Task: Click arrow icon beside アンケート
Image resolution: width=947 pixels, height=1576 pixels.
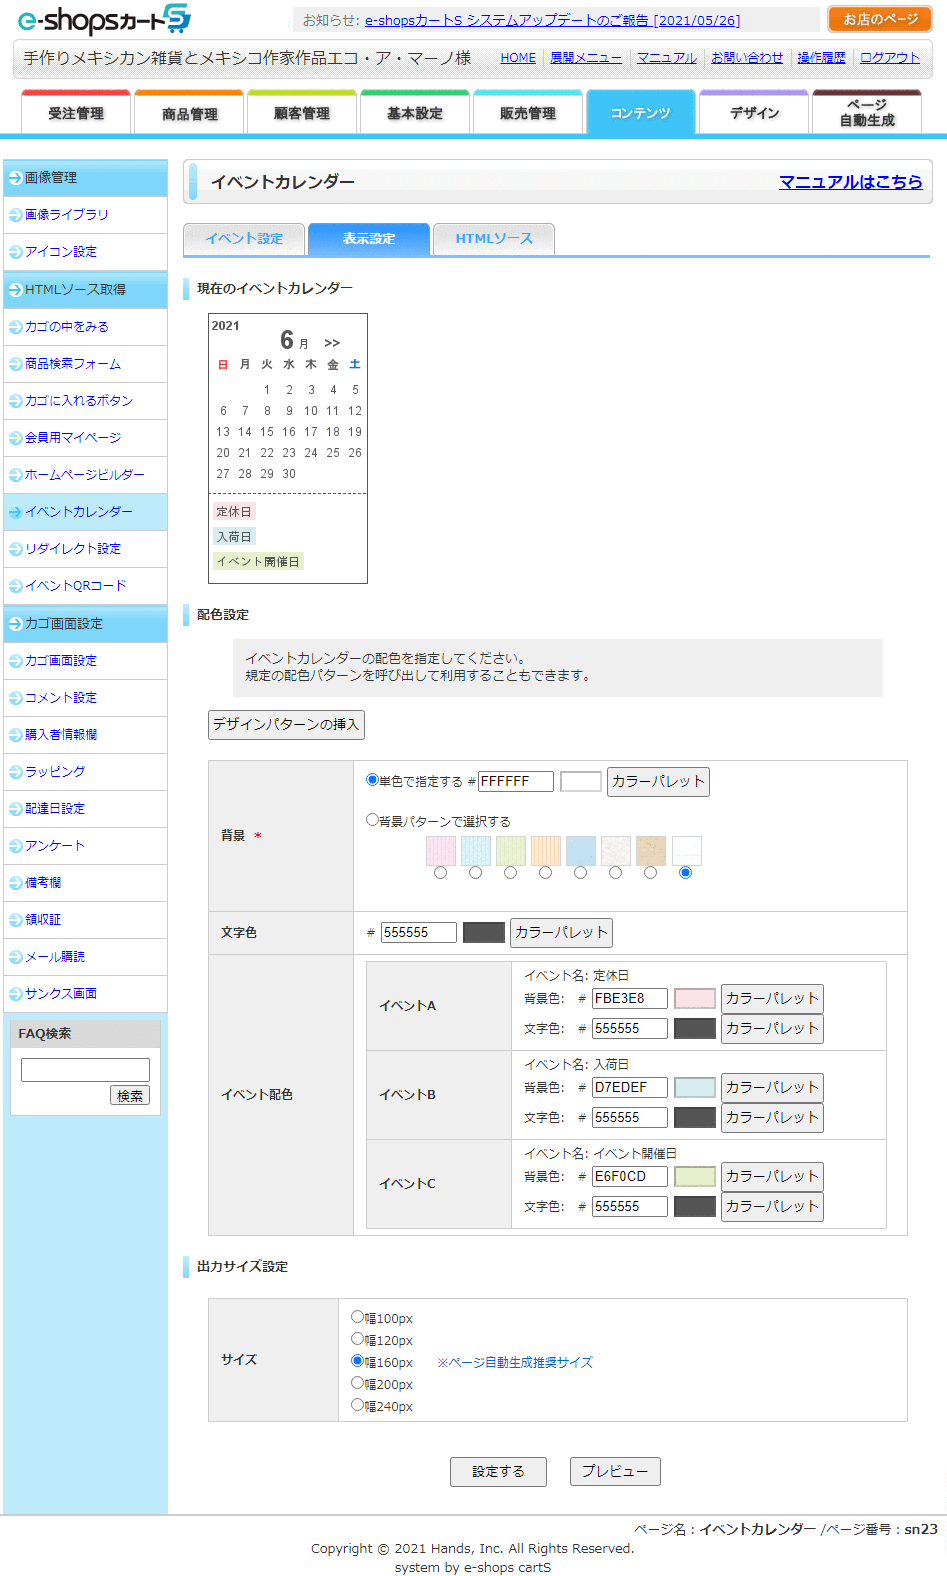Action: click(x=15, y=846)
